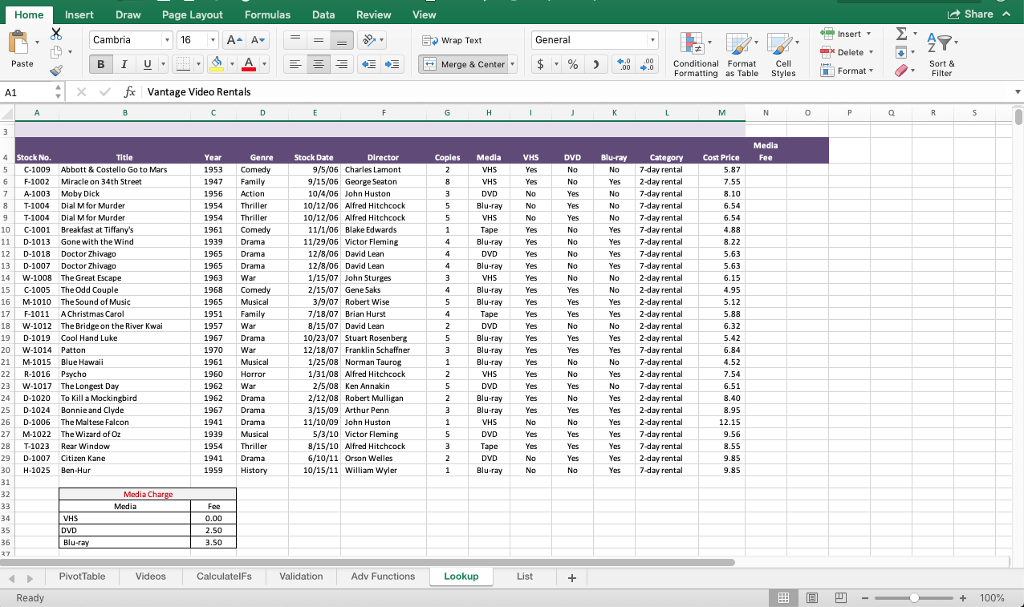Click the Delete cells button
Viewport: 1024px width, 607px height.
pos(847,52)
